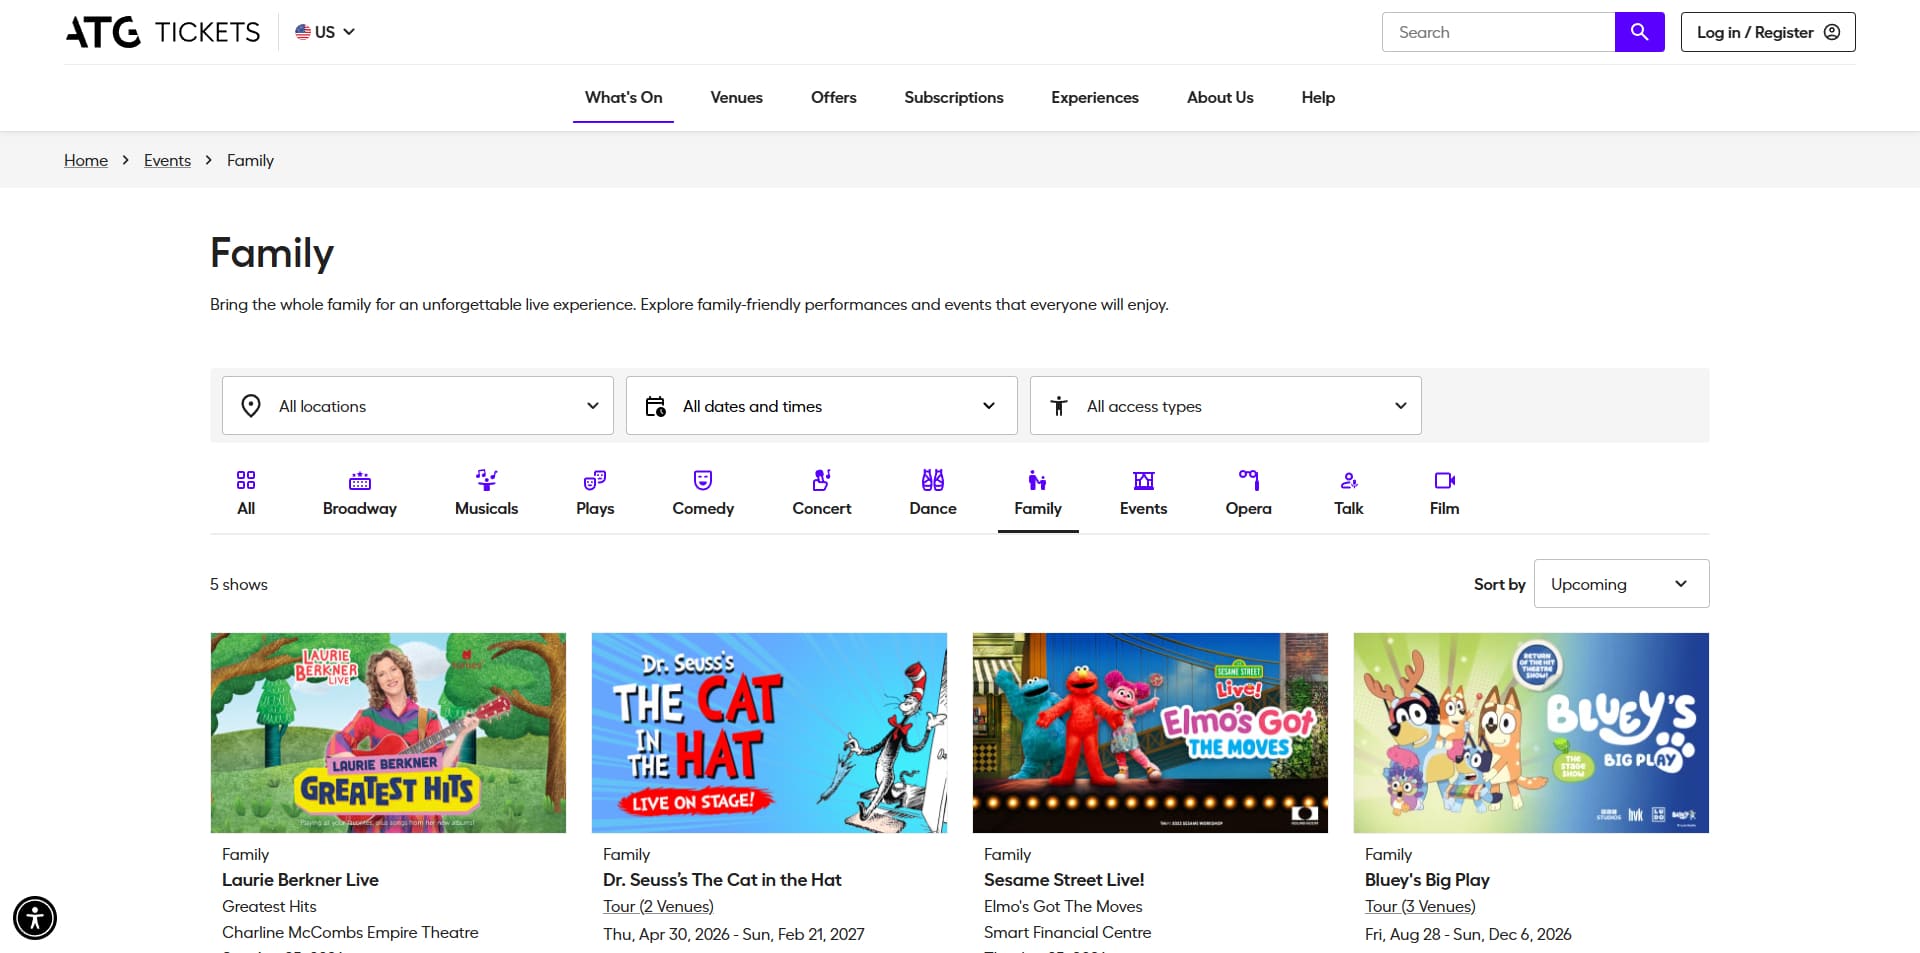Select the Dance shoes icon
Image resolution: width=1920 pixels, height=953 pixels.
(x=933, y=480)
